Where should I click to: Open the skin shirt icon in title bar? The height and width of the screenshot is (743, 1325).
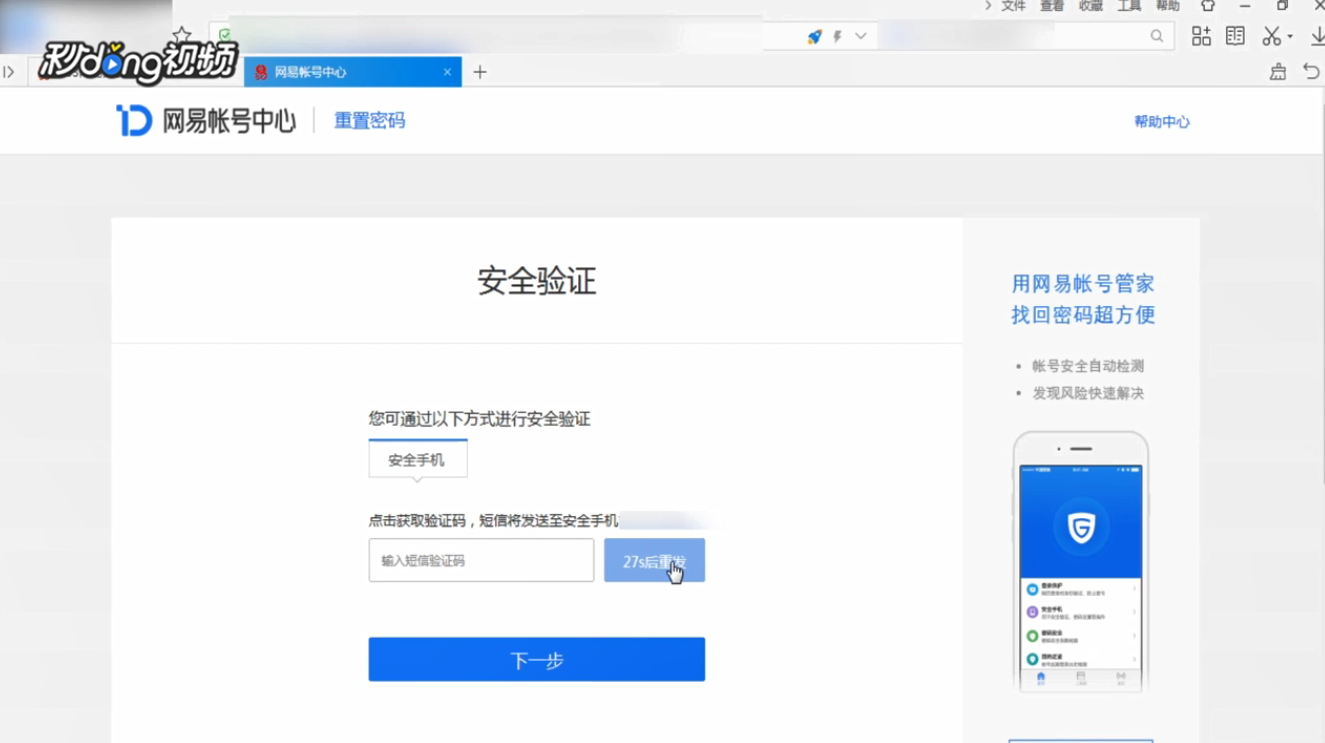1208,6
